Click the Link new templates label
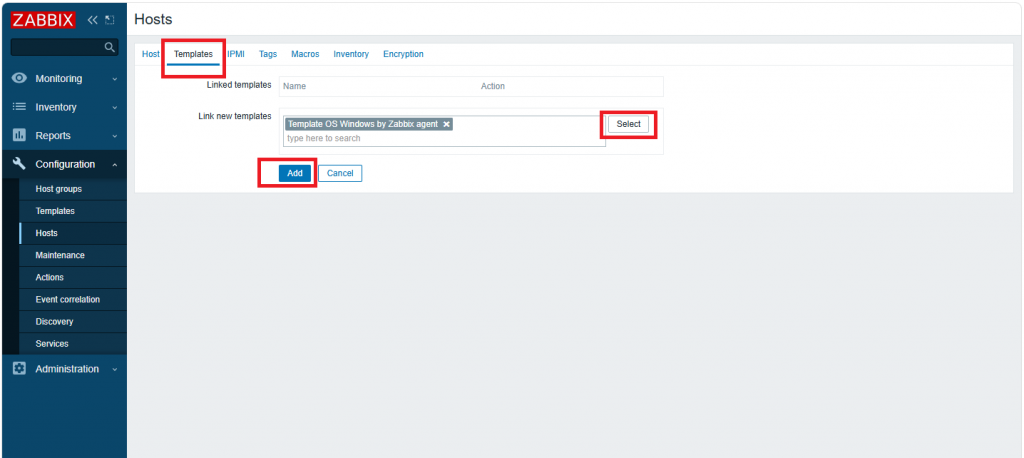 click(x=234, y=116)
